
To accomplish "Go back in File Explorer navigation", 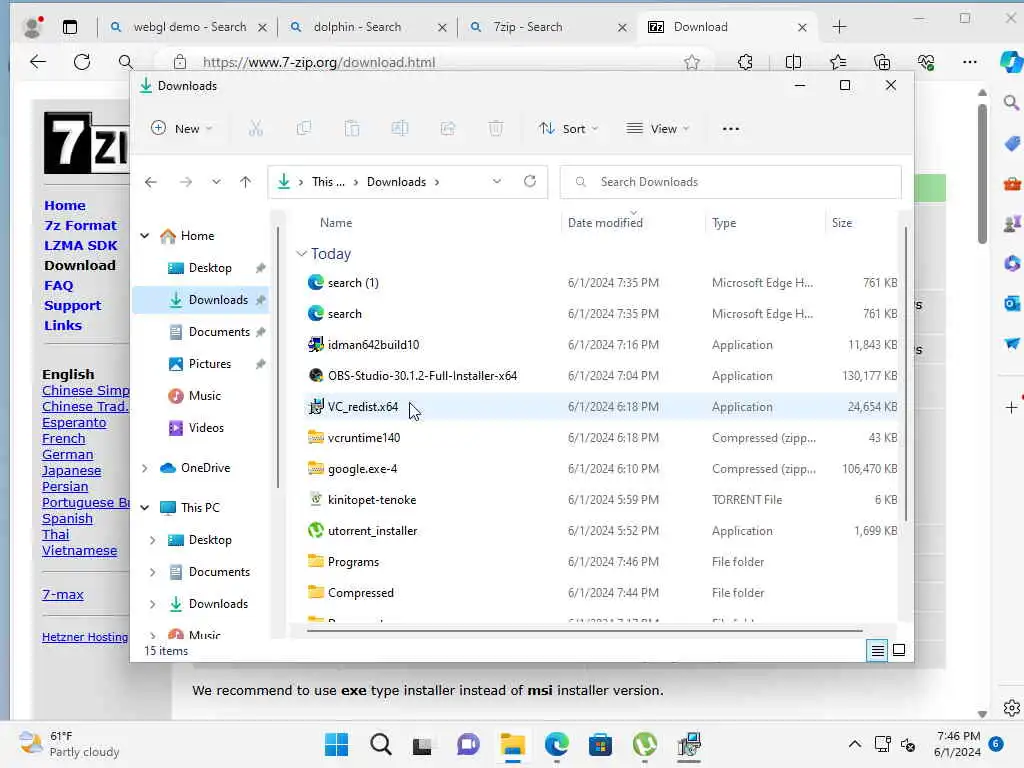I will coord(151,182).
